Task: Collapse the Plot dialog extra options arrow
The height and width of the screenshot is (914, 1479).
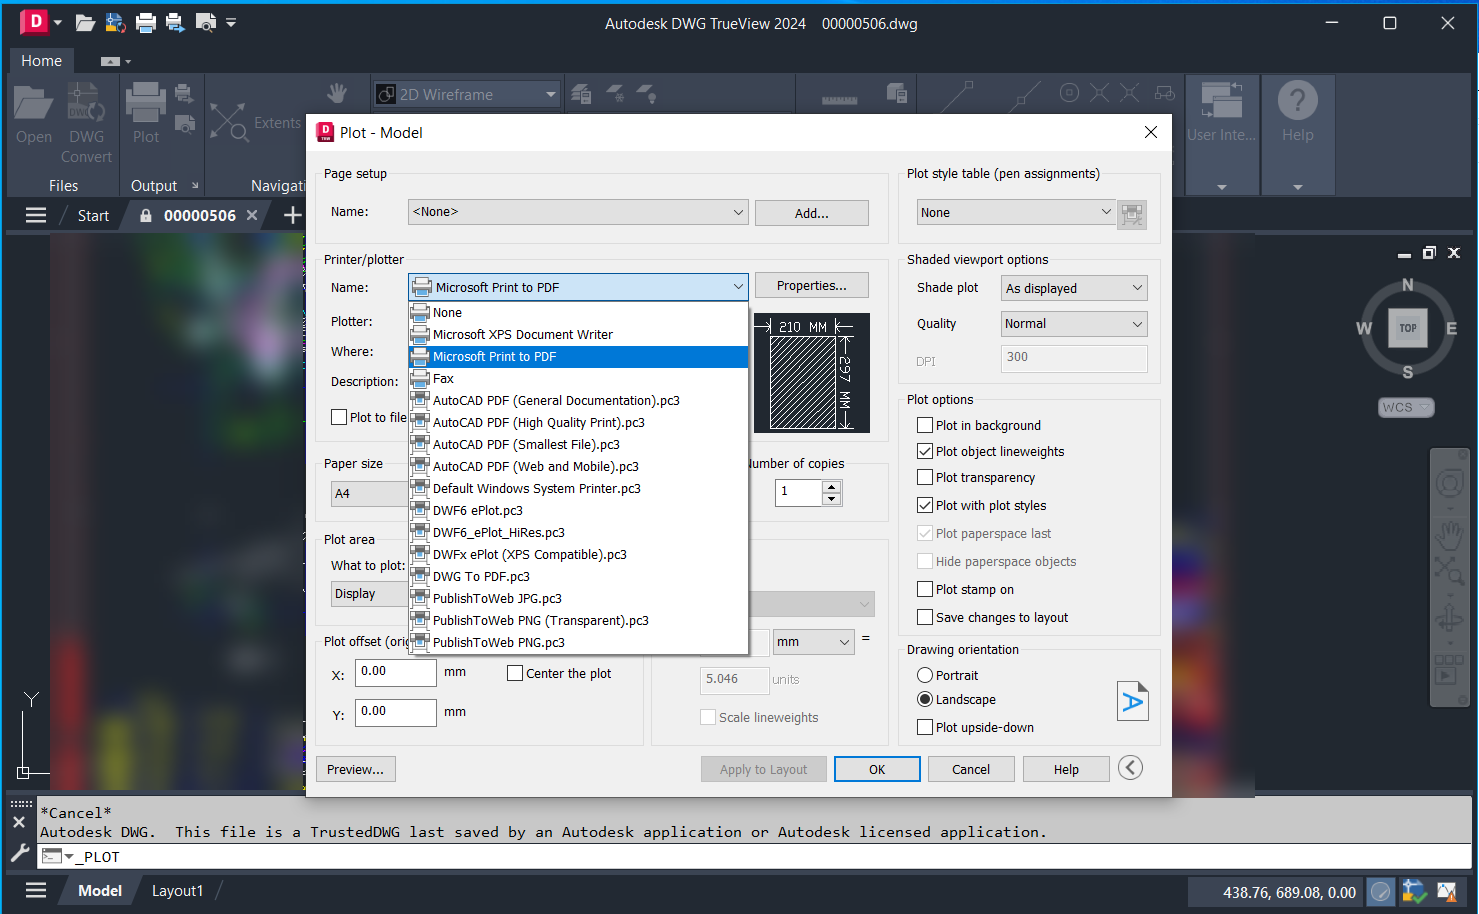Action: click(x=1130, y=768)
